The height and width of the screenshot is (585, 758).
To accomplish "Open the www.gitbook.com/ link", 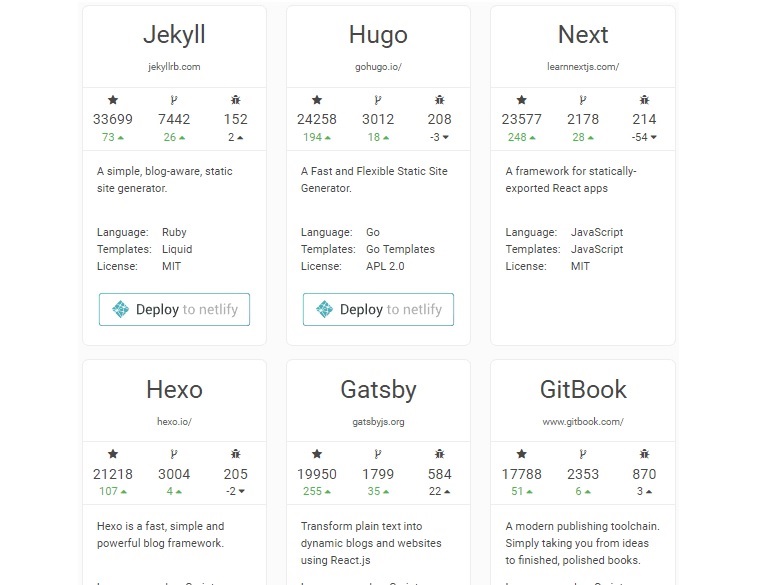I will tap(583, 422).
